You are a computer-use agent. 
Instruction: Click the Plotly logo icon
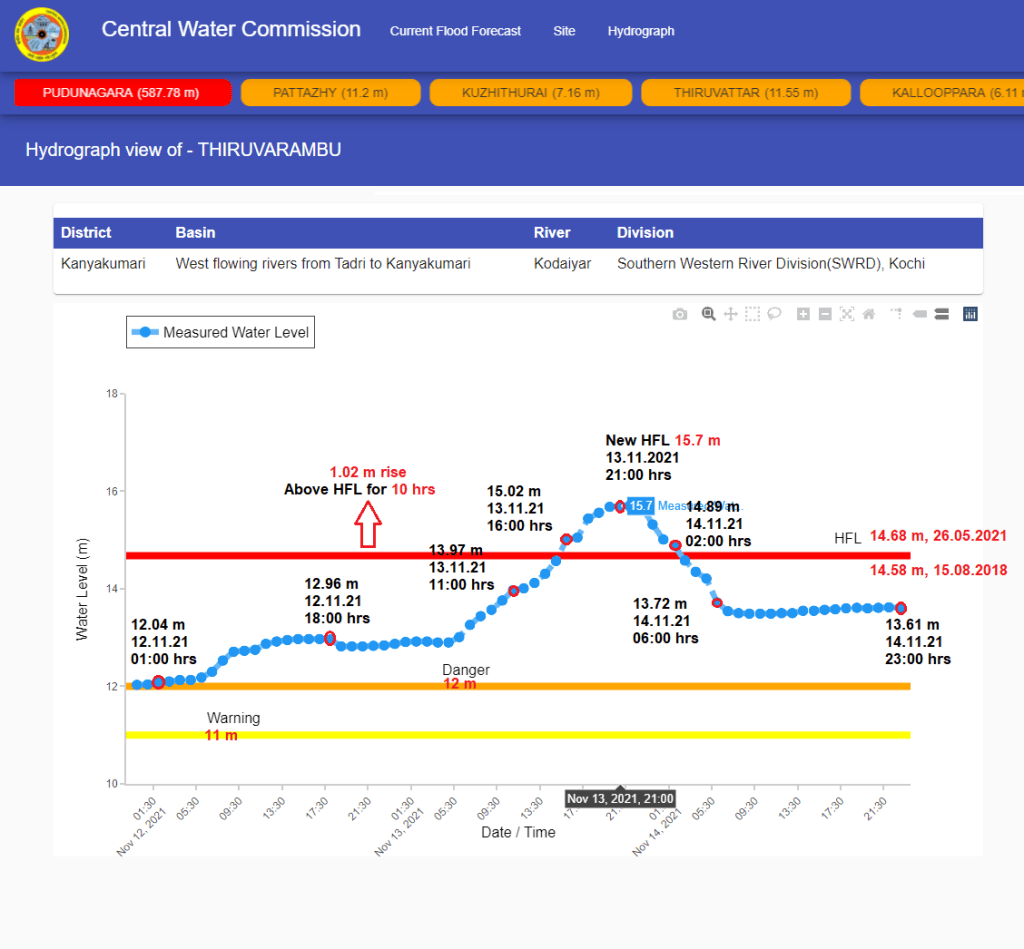tap(970, 314)
